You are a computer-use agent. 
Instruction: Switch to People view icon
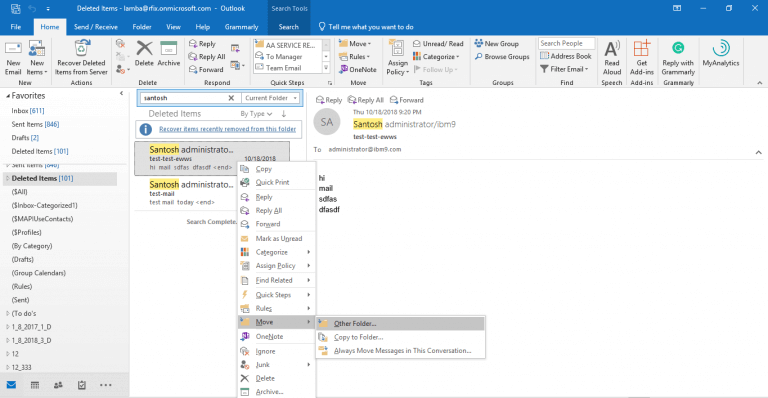[58, 385]
